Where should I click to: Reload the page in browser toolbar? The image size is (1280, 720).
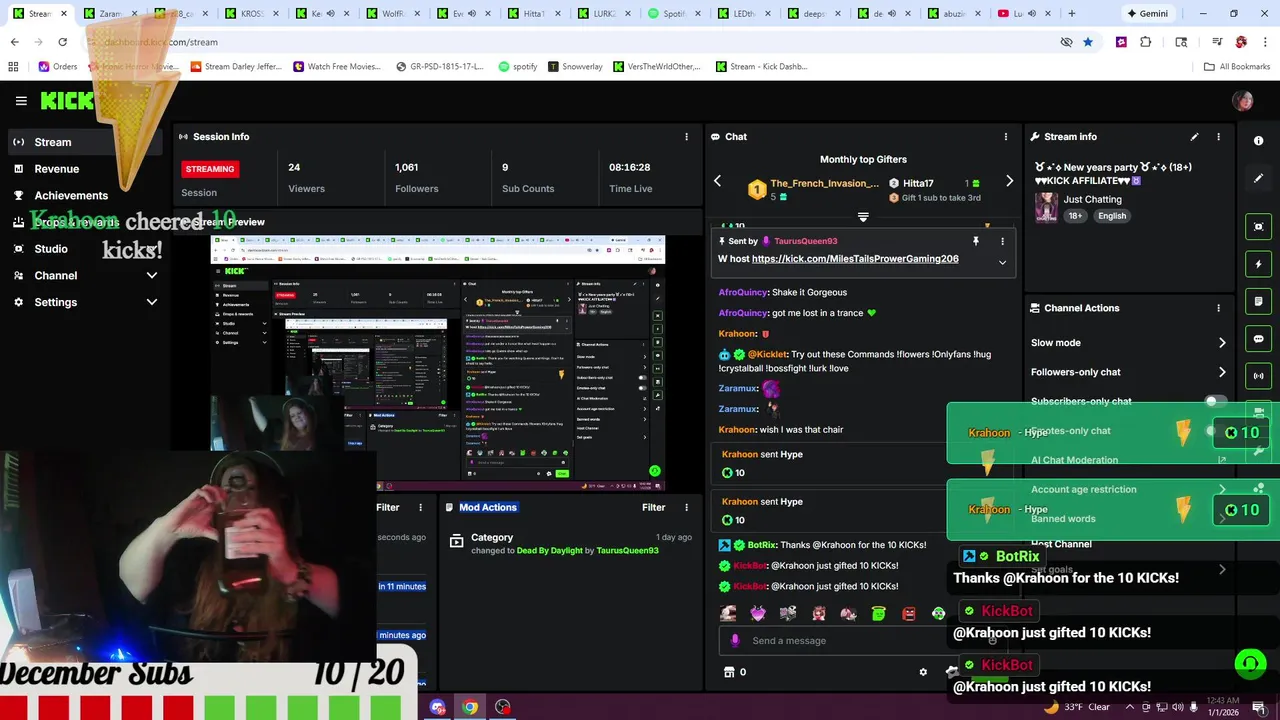[x=62, y=42]
